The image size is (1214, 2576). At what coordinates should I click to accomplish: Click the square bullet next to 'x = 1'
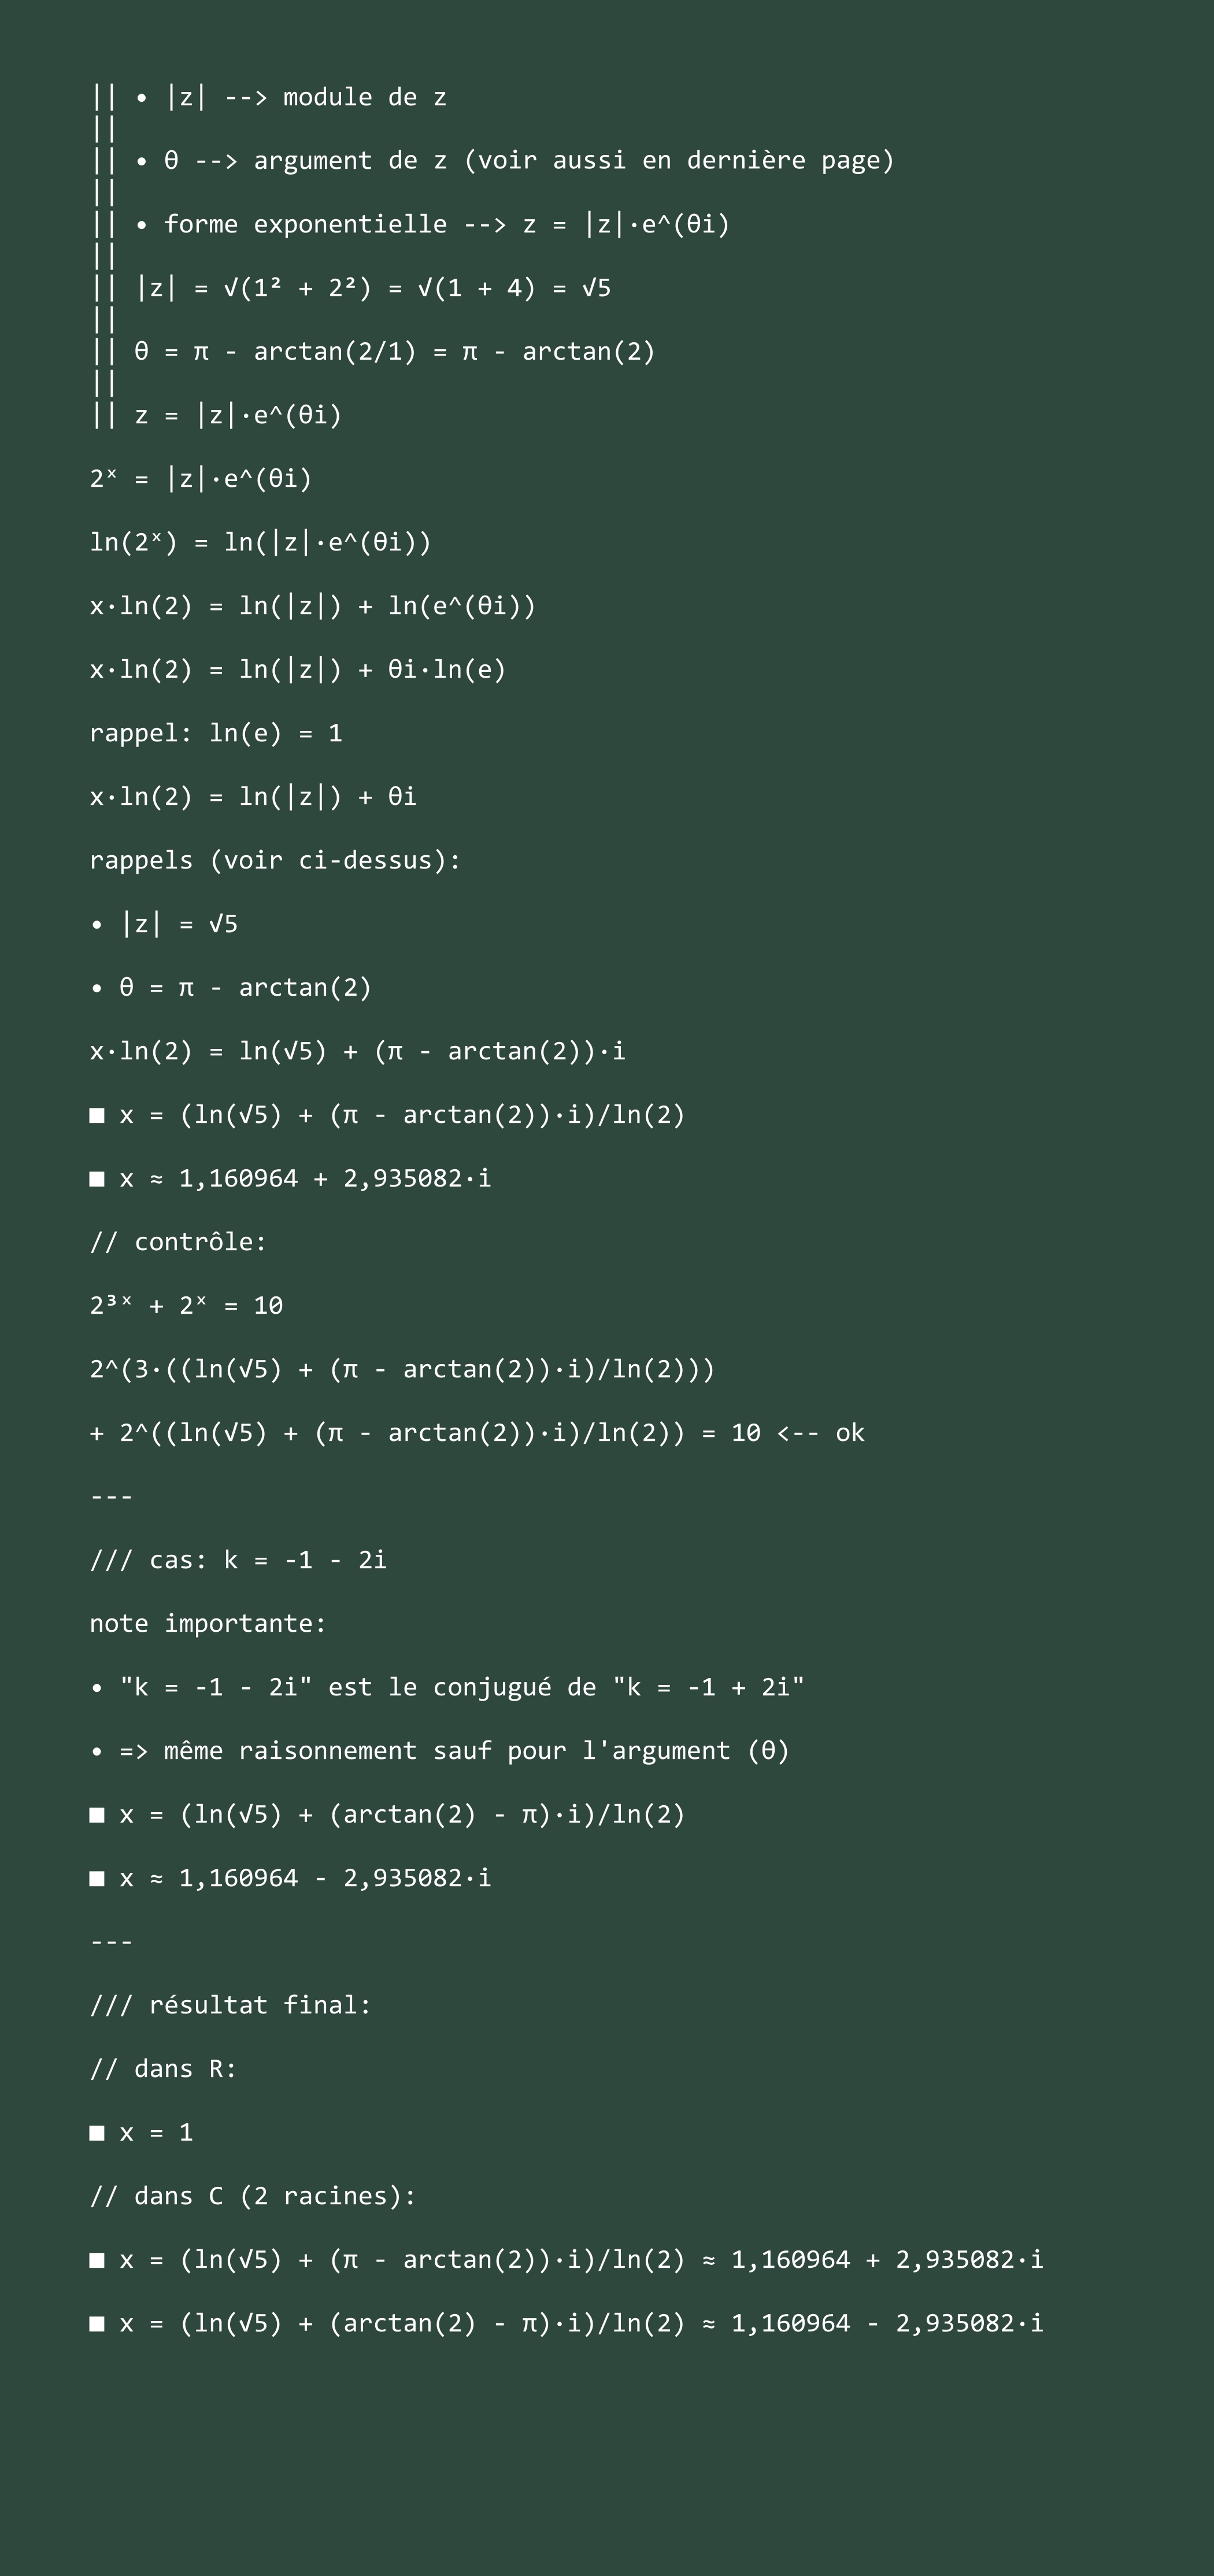point(97,2133)
